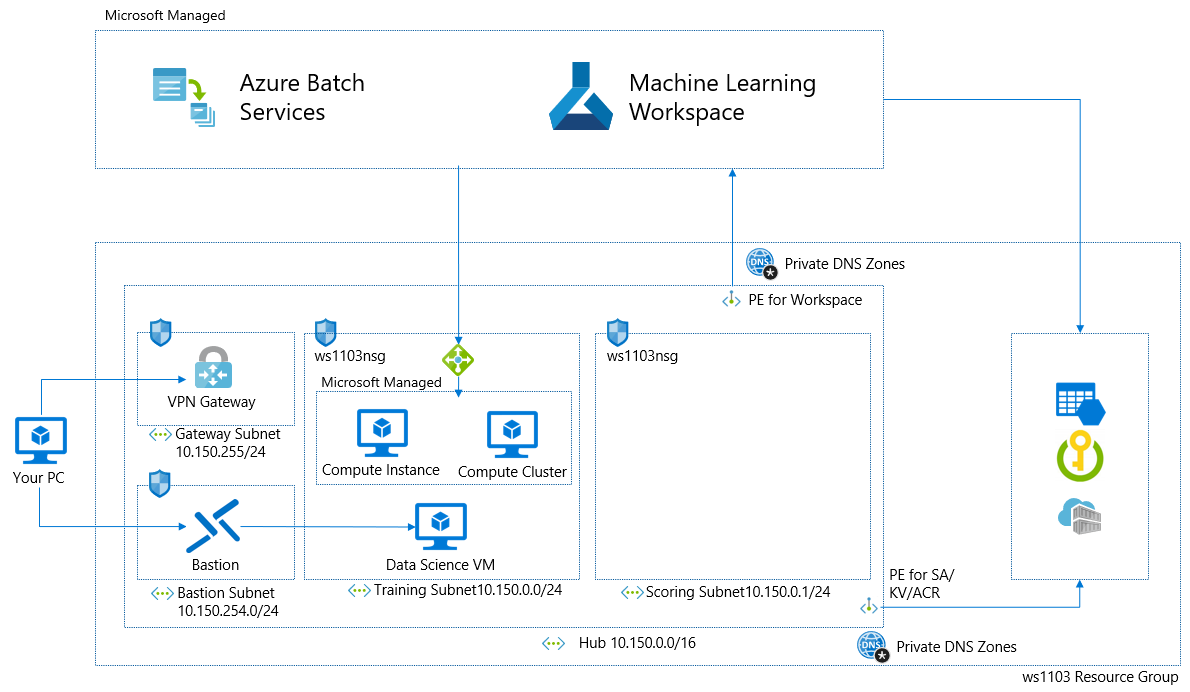This screenshot has width=1190, height=692.
Task: Select the Data Science VM icon
Action: [441, 527]
